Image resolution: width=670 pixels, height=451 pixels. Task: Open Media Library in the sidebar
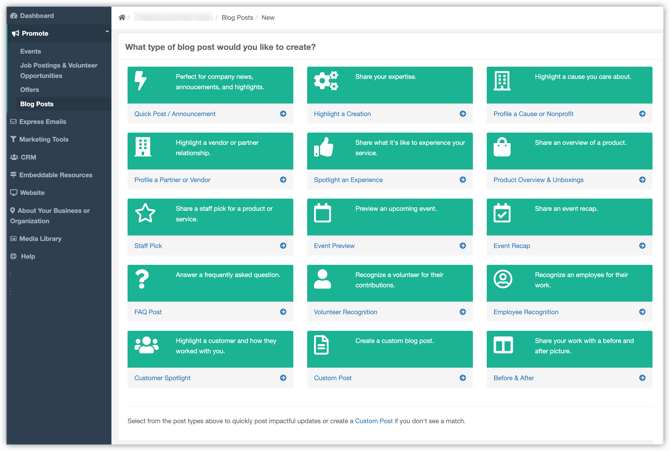40,239
